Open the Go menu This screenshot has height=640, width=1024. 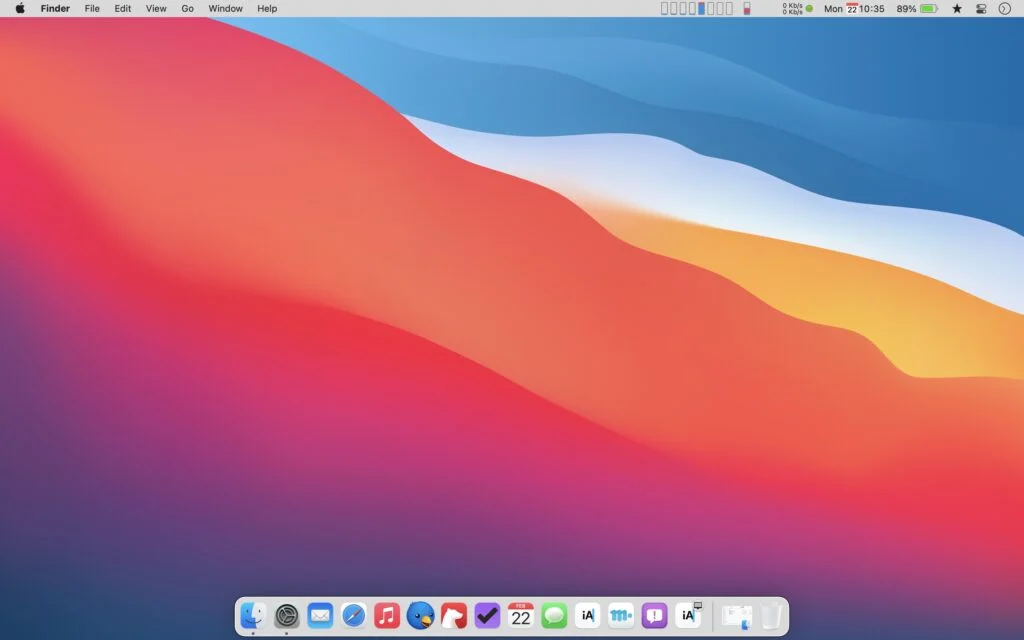pos(187,8)
